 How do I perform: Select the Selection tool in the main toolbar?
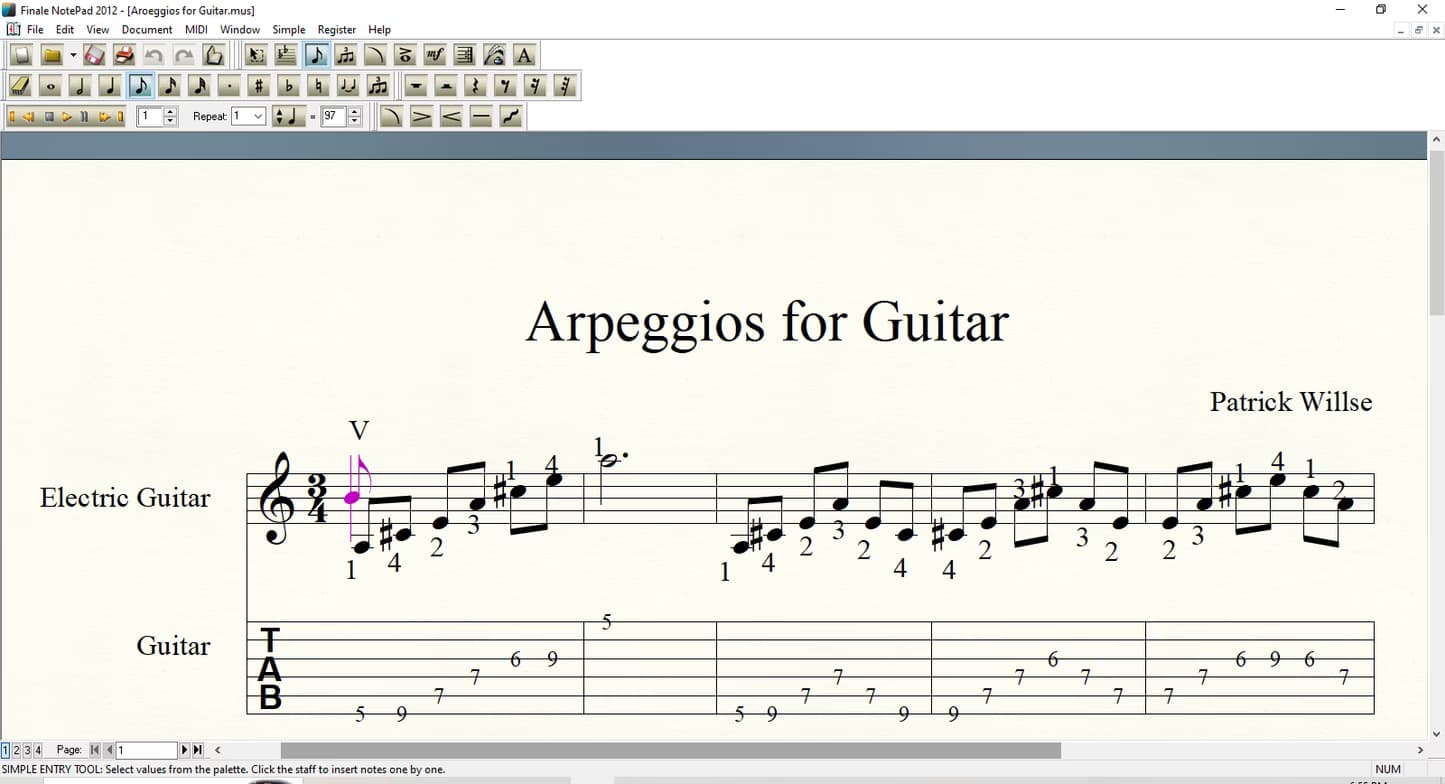point(255,55)
